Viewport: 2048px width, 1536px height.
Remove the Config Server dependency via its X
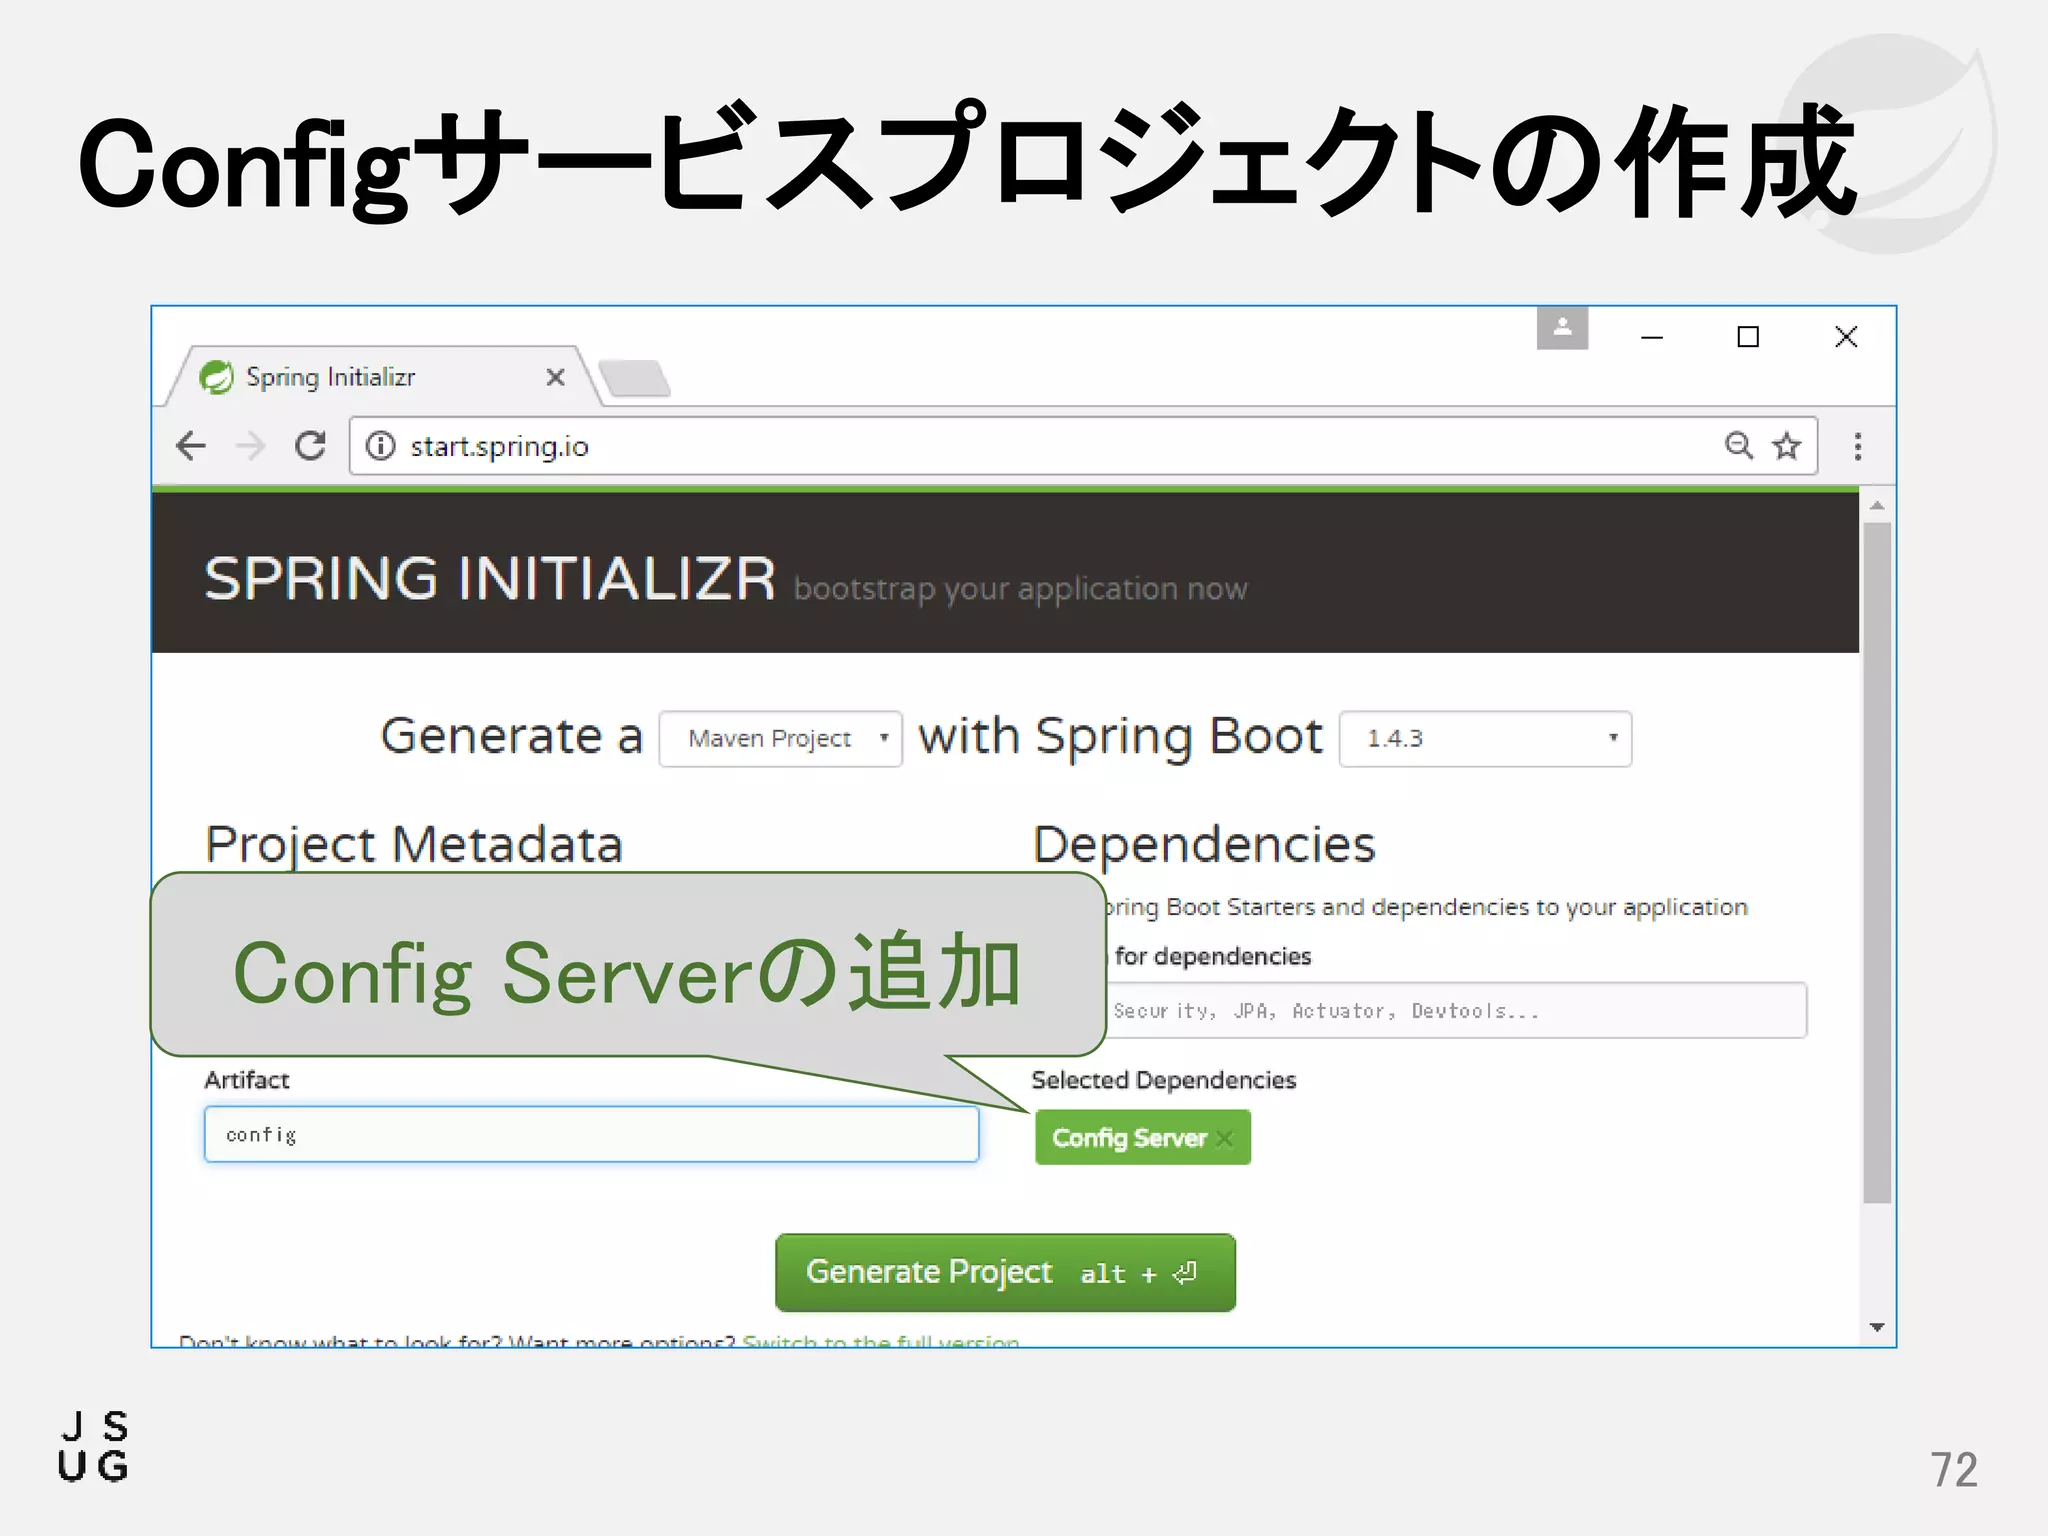[x=1225, y=1138]
